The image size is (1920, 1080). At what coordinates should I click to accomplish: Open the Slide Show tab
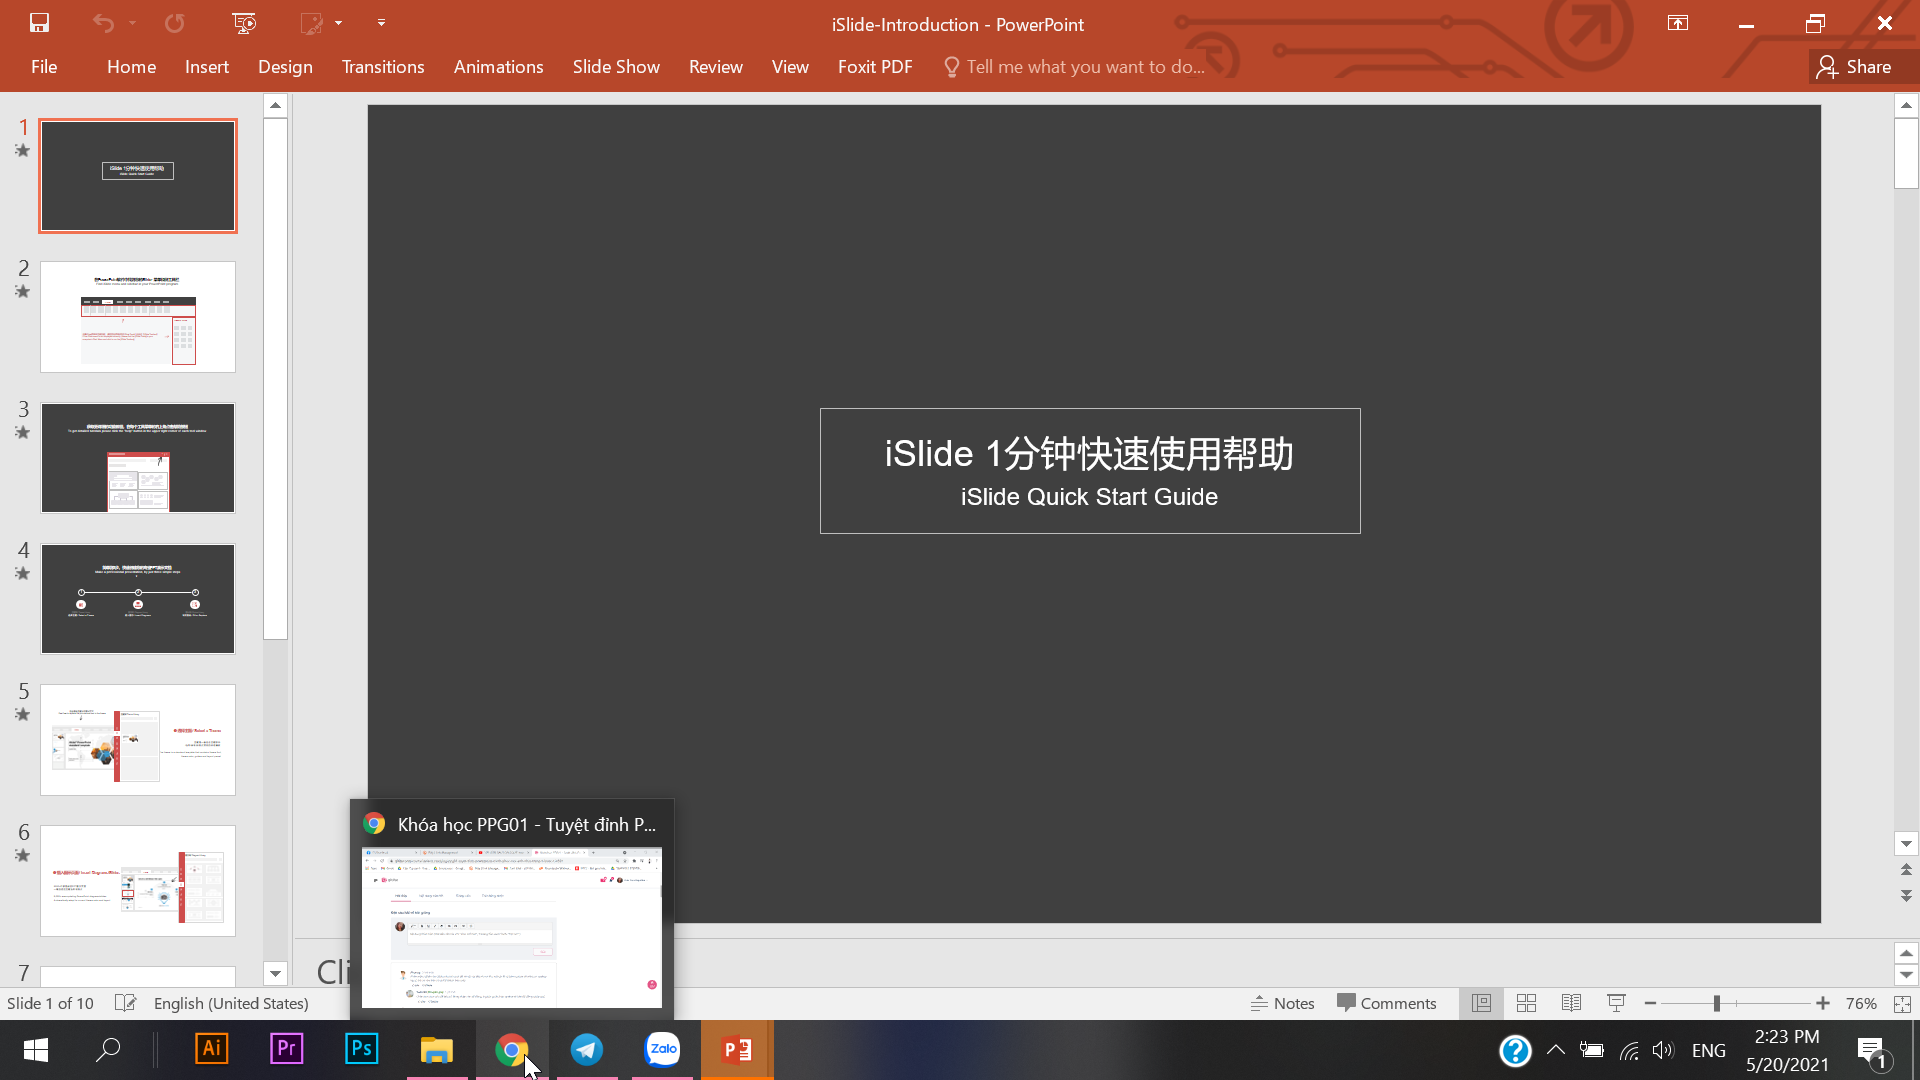click(x=616, y=67)
